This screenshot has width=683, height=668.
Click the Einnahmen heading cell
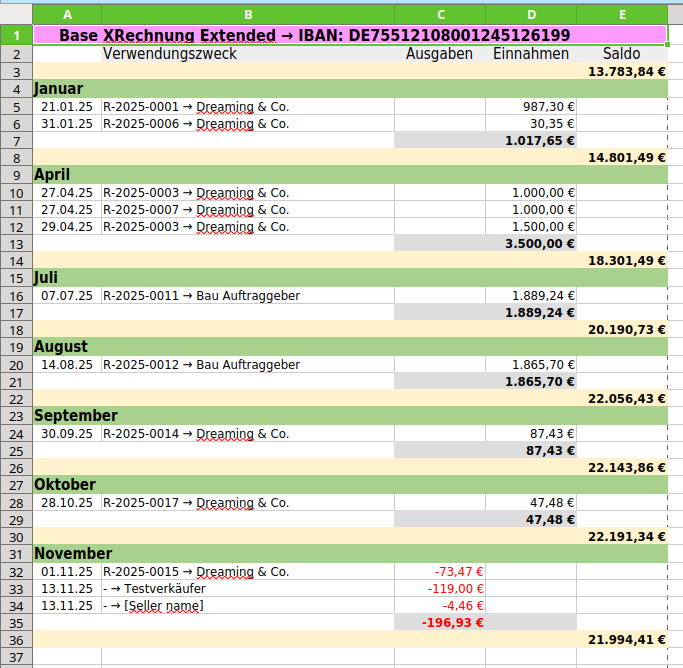coord(531,54)
